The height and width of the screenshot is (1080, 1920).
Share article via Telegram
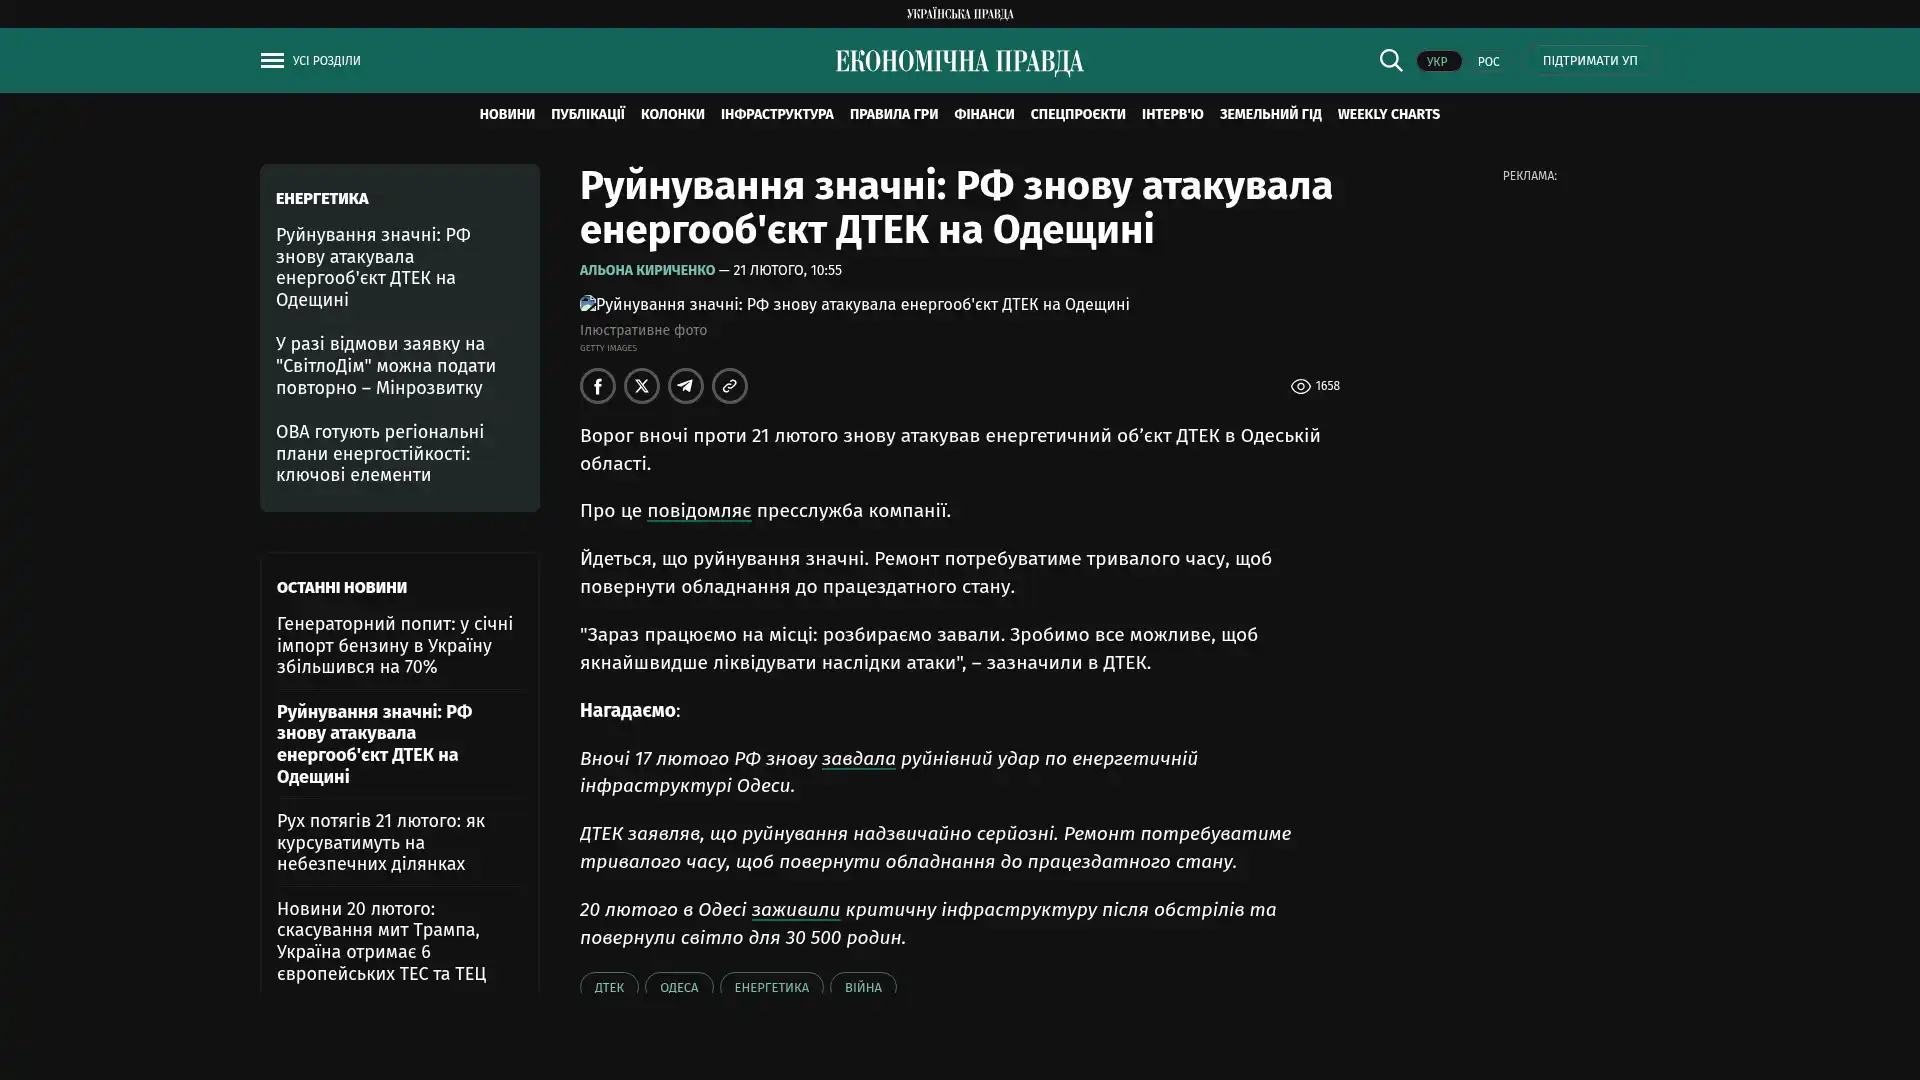click(685, 386)
